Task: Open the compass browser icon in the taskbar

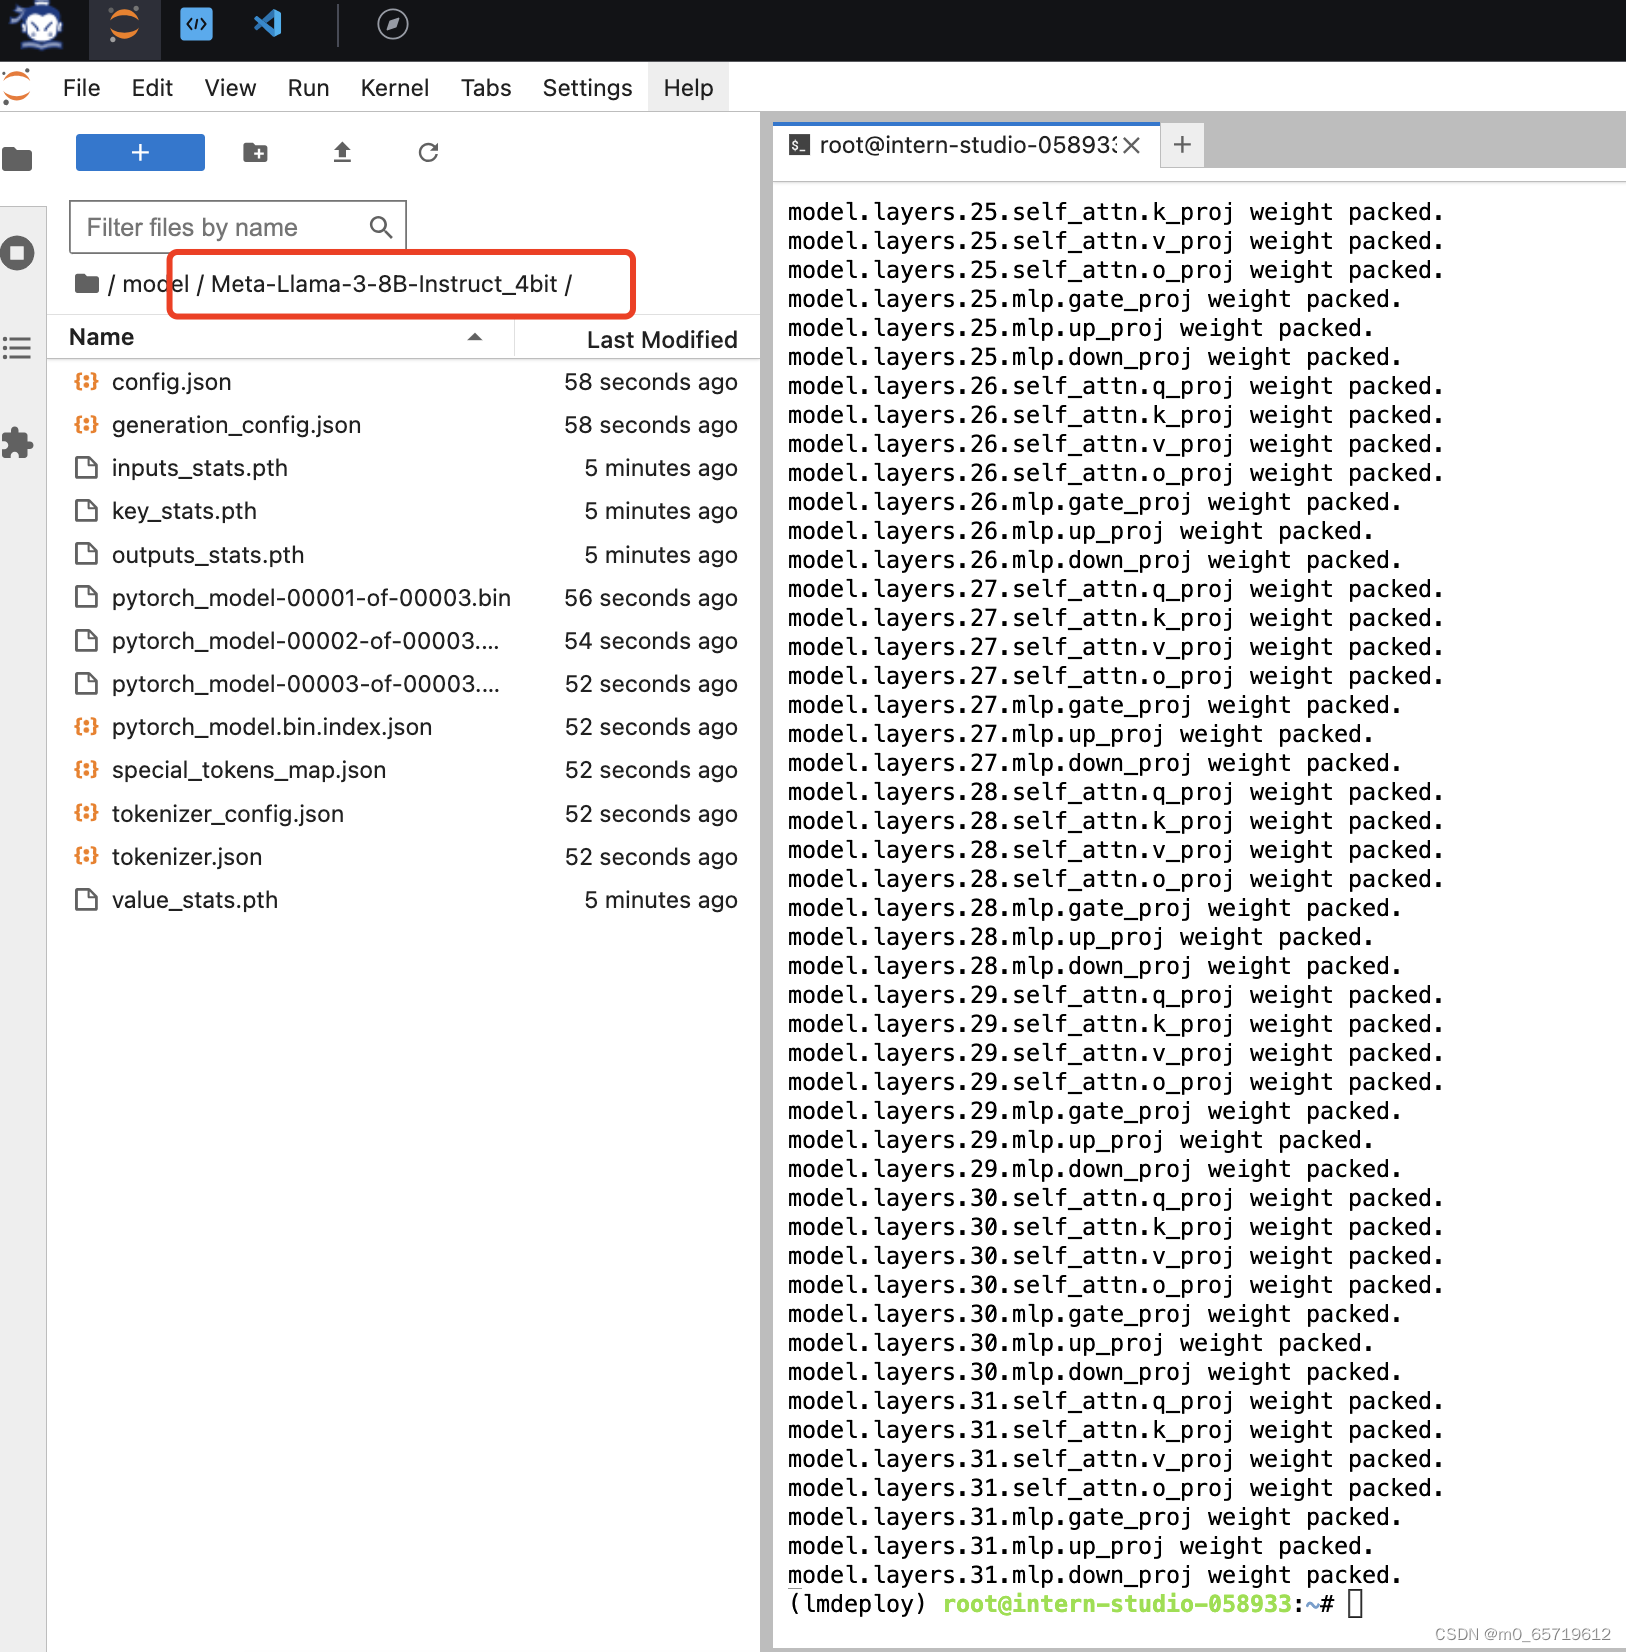Action: tap(392, 25)
